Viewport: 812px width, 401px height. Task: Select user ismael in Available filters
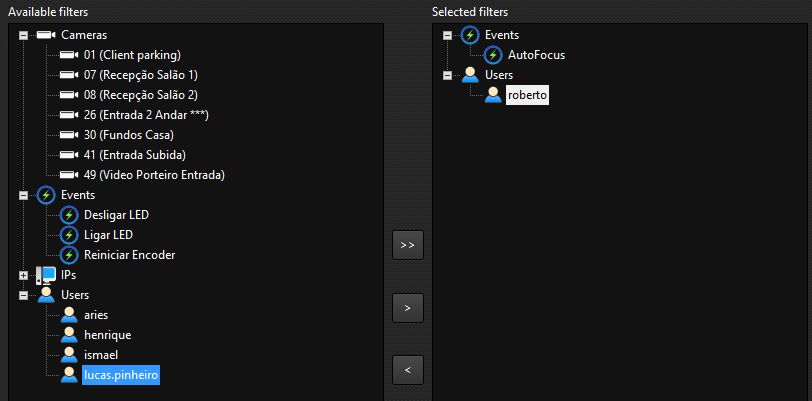[101, 355]
